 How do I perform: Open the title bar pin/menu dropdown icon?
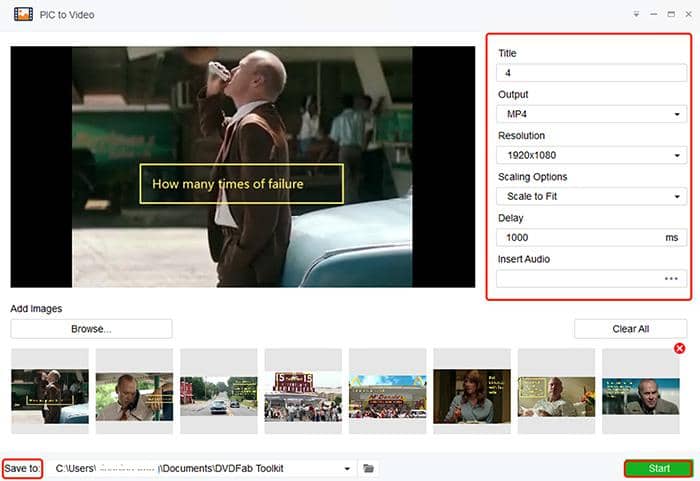[636, 14]
